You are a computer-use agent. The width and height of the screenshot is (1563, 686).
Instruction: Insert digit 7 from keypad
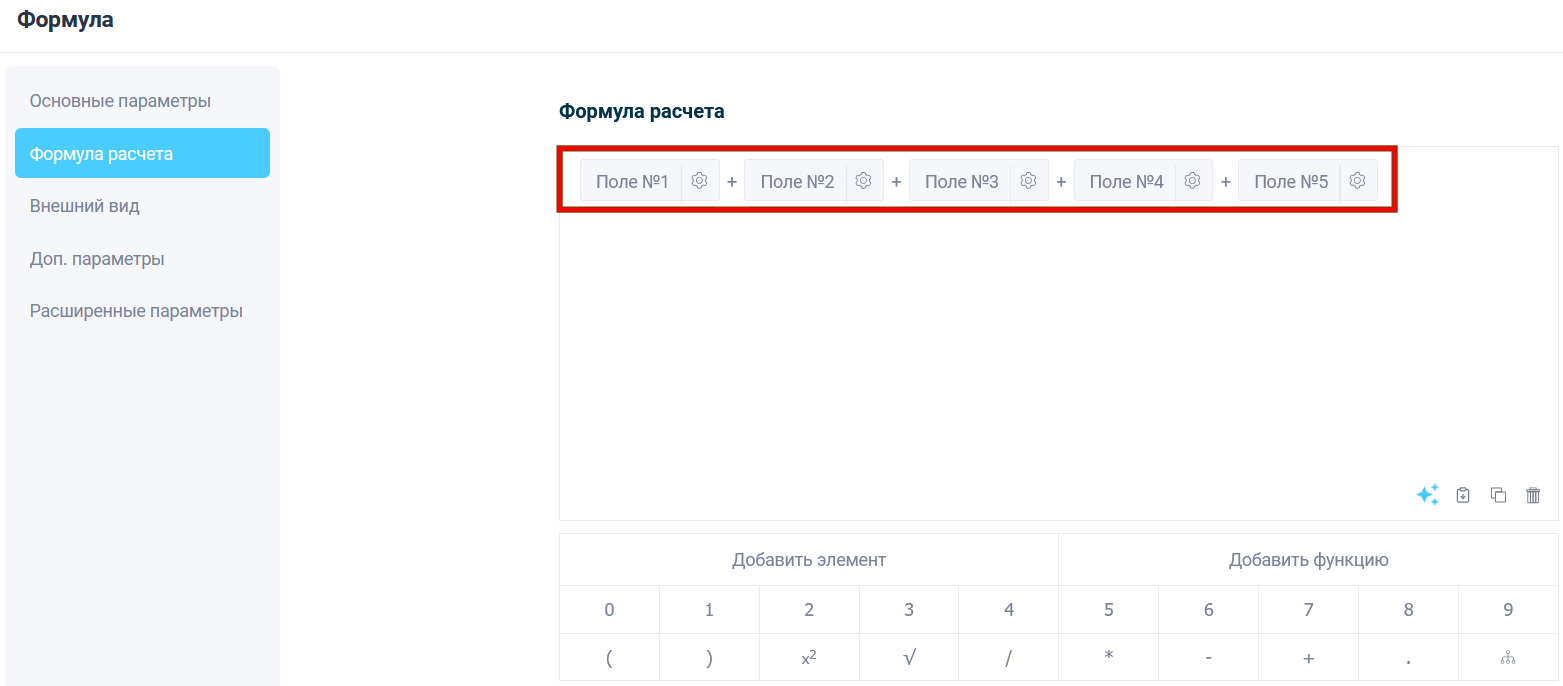pos(1308,610)
